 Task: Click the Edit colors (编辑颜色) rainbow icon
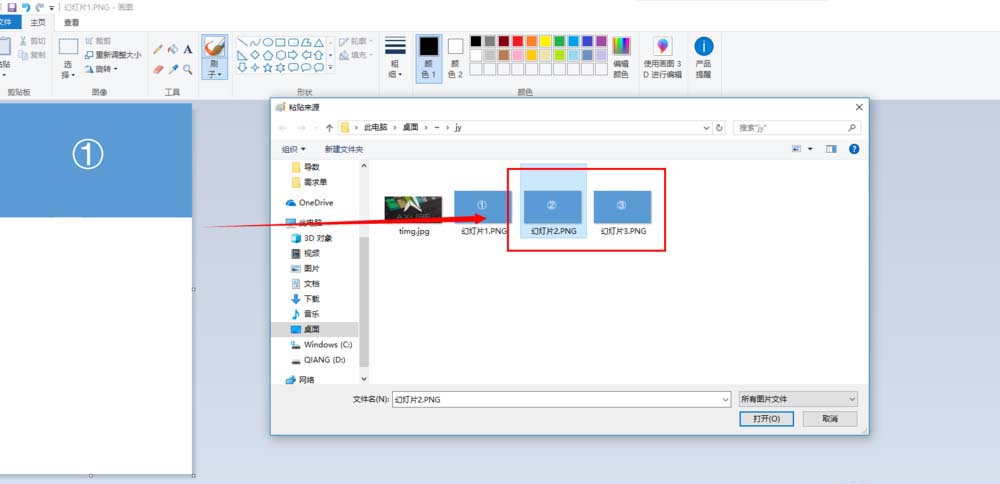(x=621, y=57)
